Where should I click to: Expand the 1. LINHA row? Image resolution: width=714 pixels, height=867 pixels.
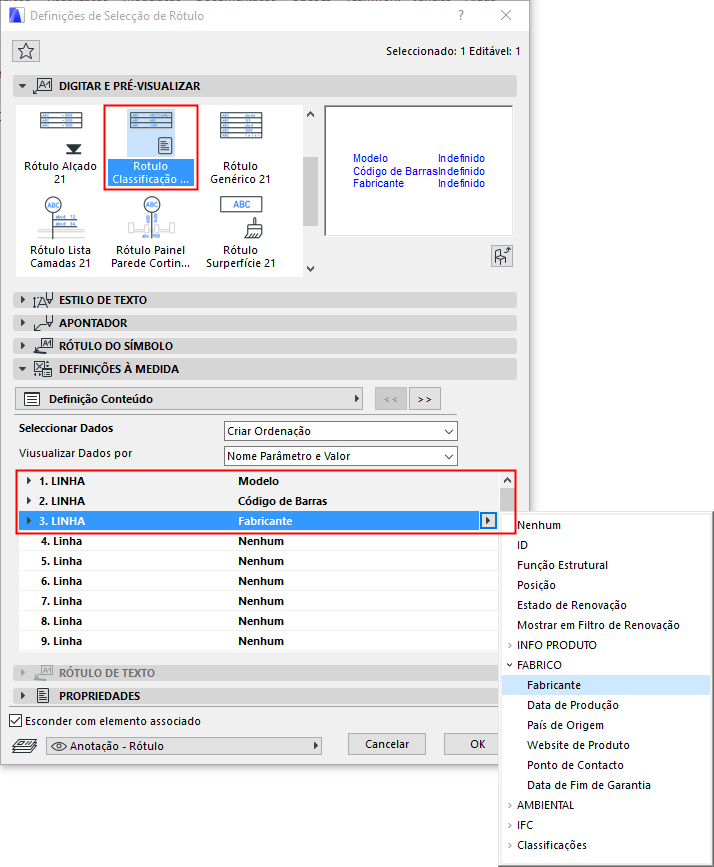pyautogui.click(x=29, y=481)
